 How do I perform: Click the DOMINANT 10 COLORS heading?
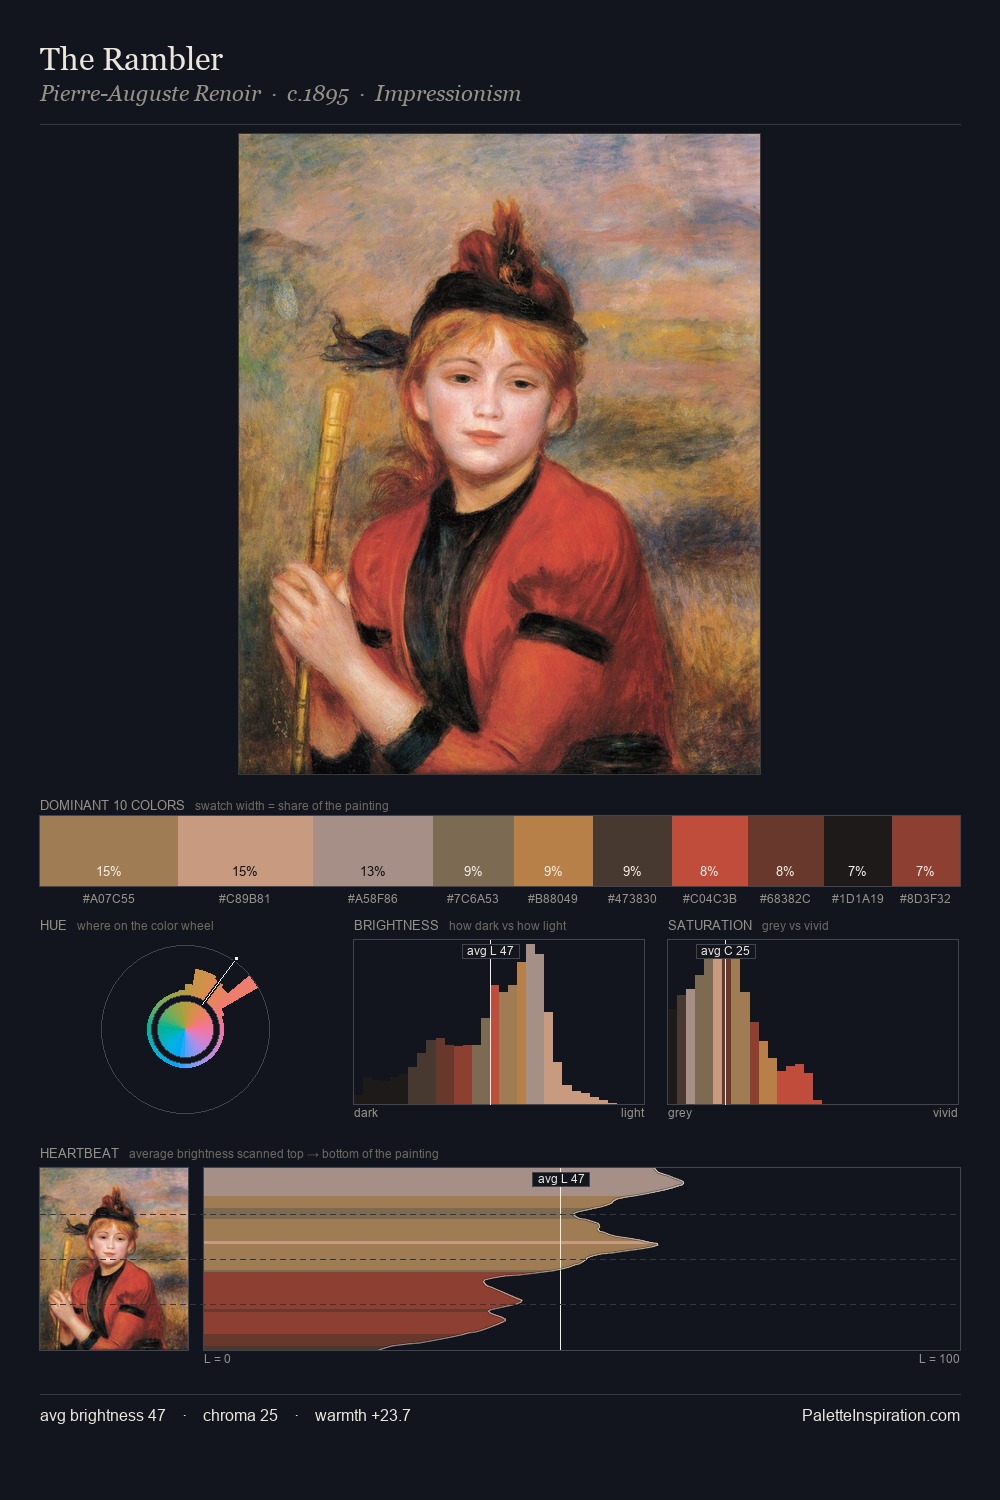click(x=112, y=805)
